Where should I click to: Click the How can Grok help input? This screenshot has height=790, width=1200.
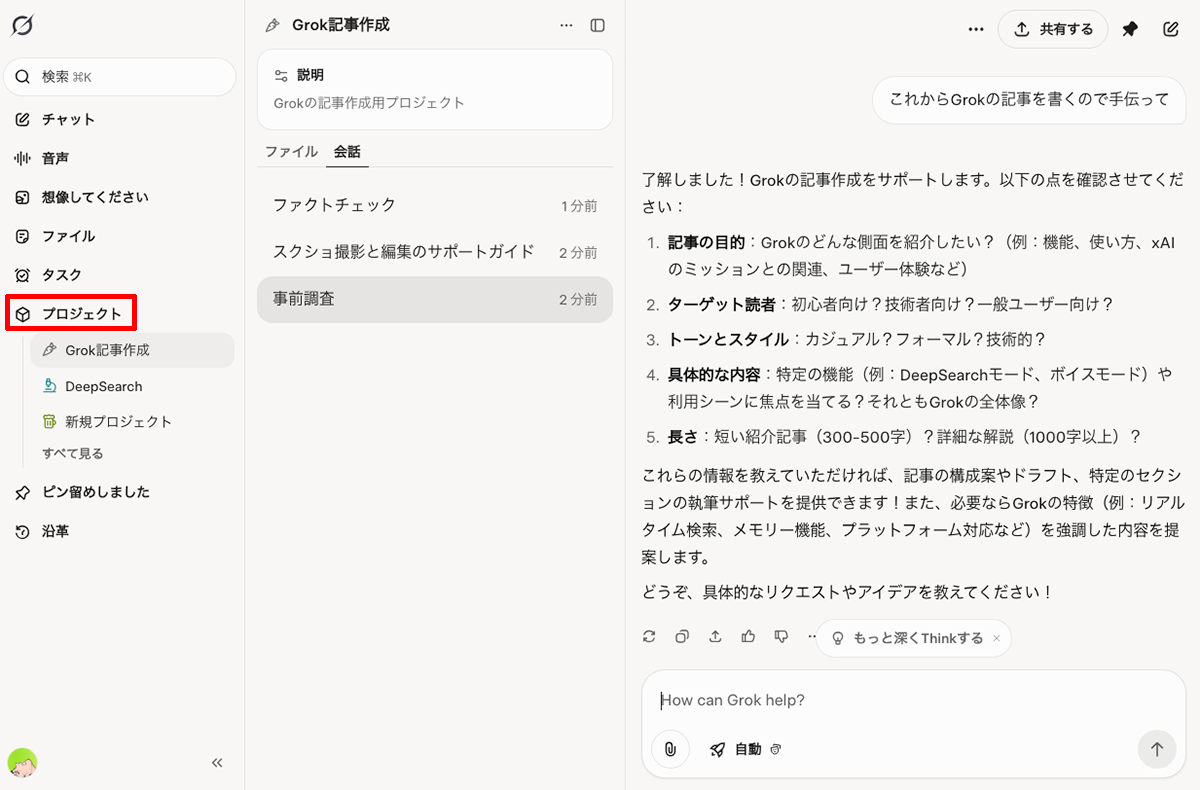coord(913,700)
